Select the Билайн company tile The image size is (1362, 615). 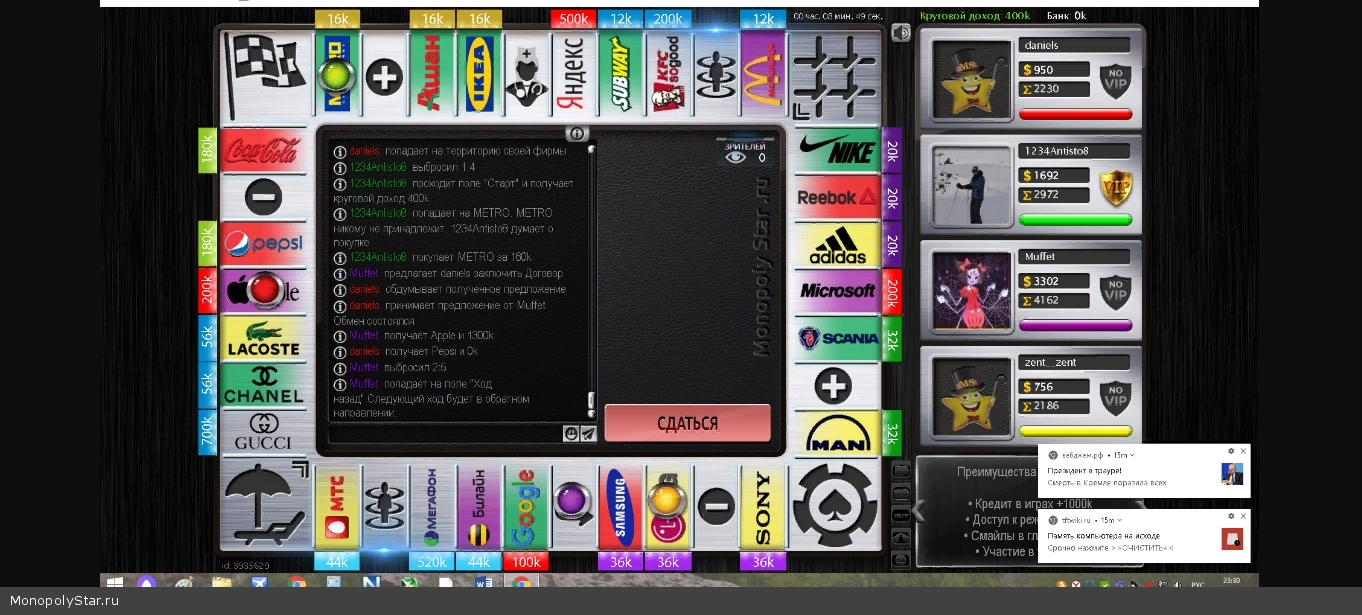tap(479, 507)
